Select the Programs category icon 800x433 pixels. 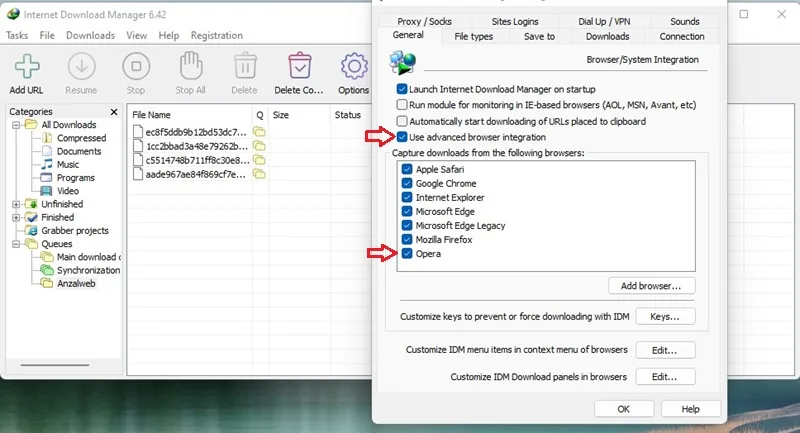(46, 177)
